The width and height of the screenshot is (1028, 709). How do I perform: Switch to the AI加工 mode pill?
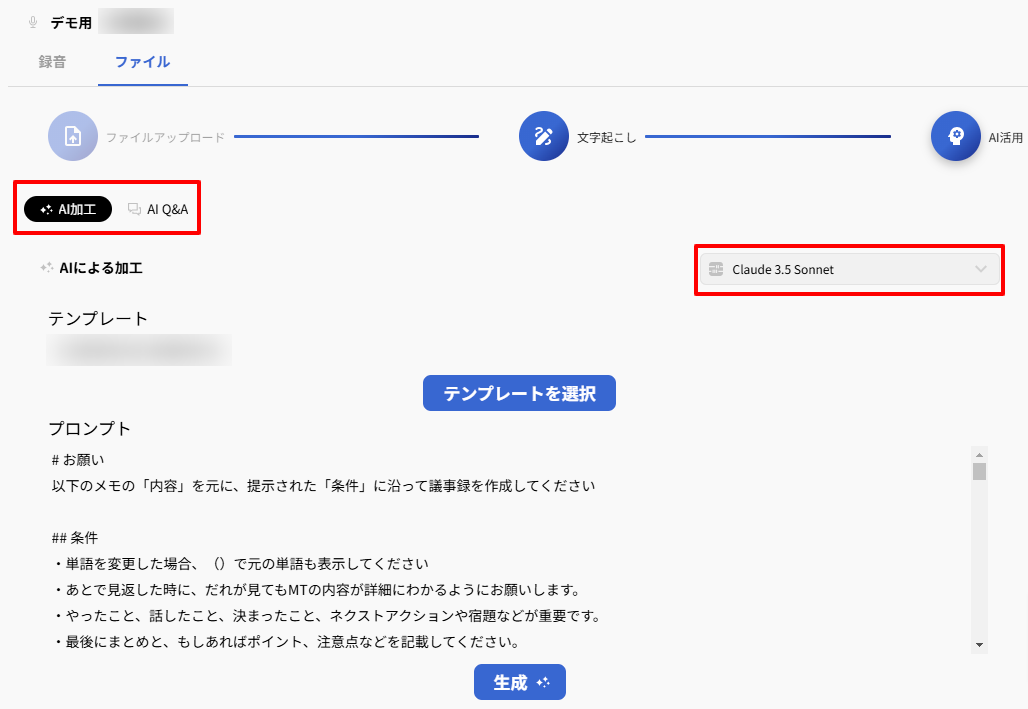click(68, 209)
